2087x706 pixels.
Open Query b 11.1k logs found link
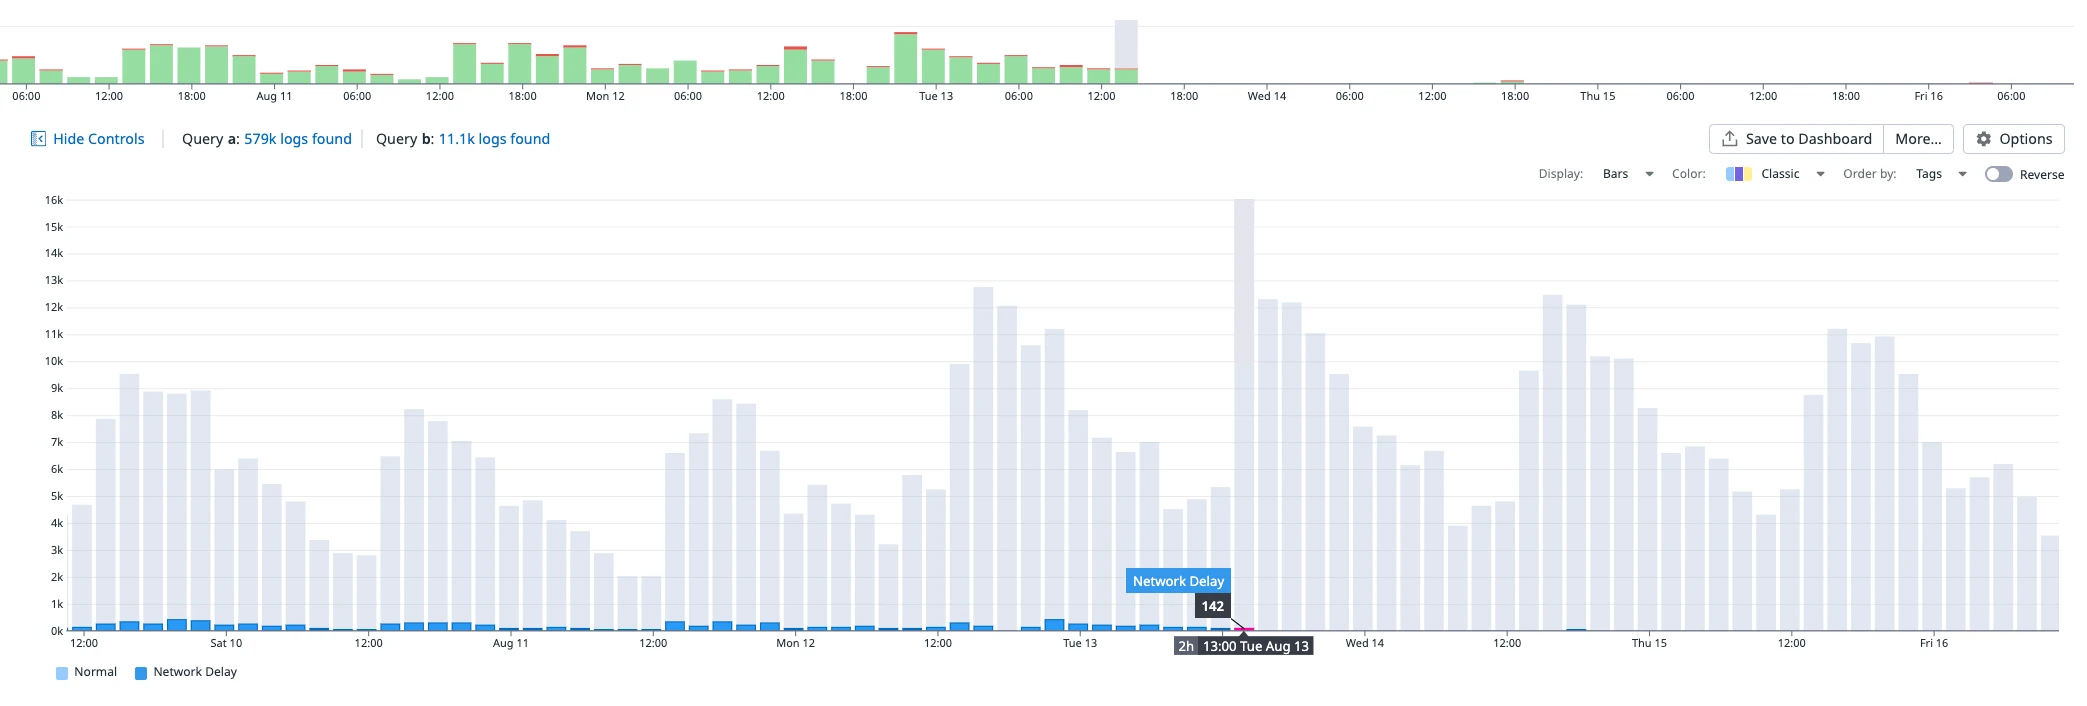click(x=494, y=139)
